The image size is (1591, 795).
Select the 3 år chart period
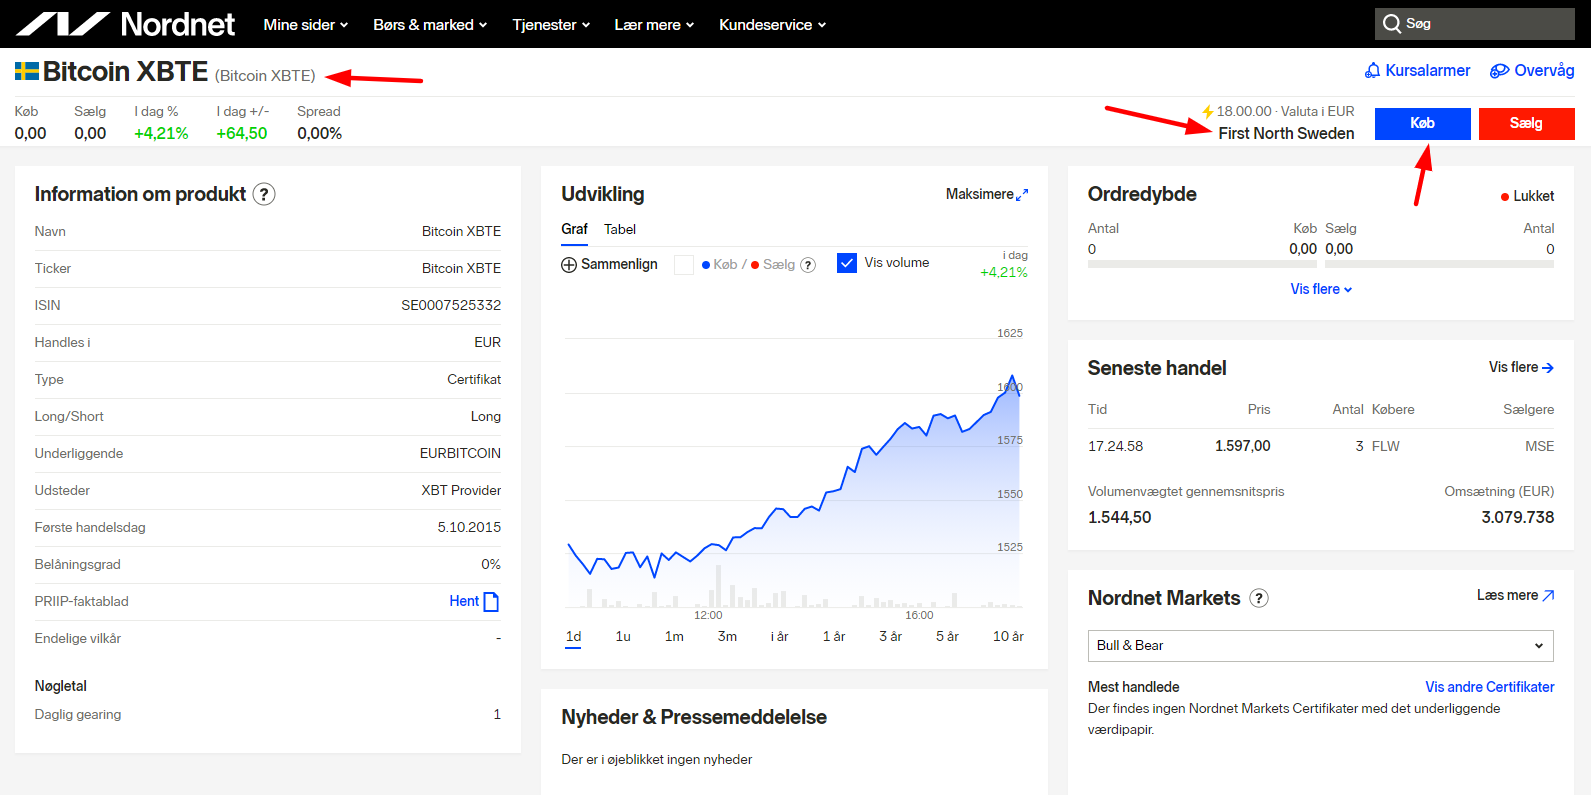891,636
